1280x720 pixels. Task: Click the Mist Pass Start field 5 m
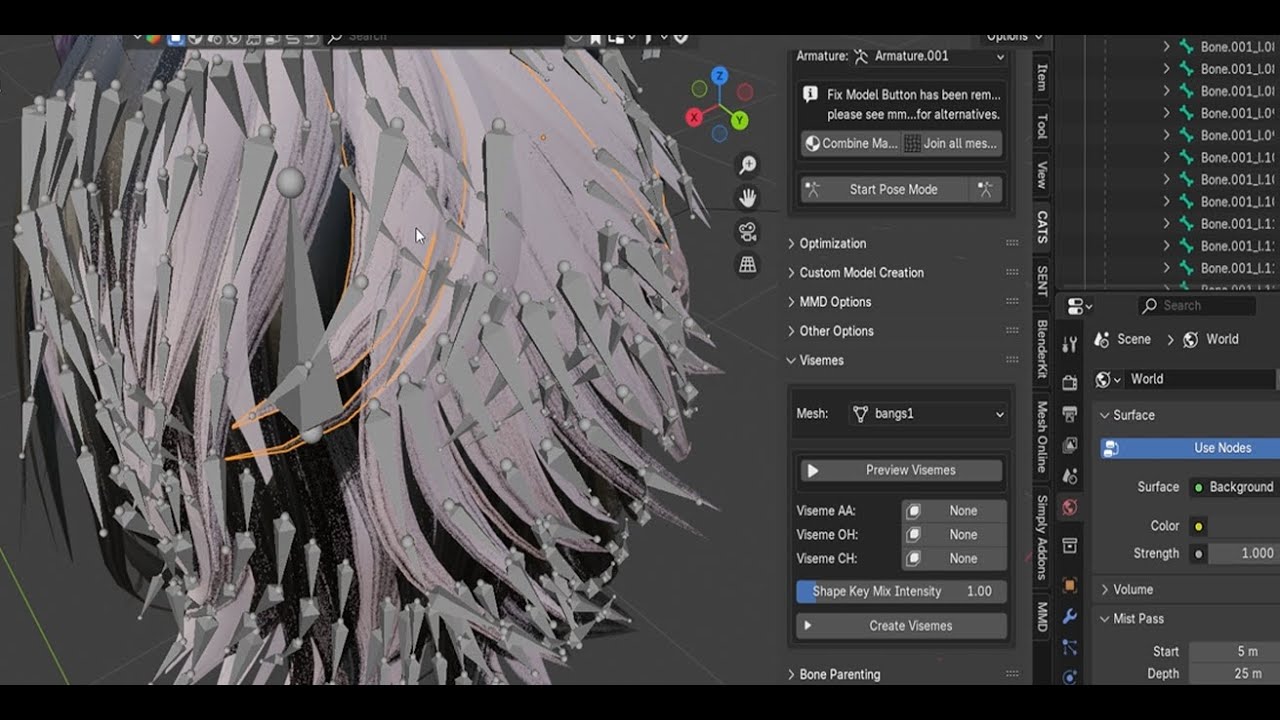1235,651
